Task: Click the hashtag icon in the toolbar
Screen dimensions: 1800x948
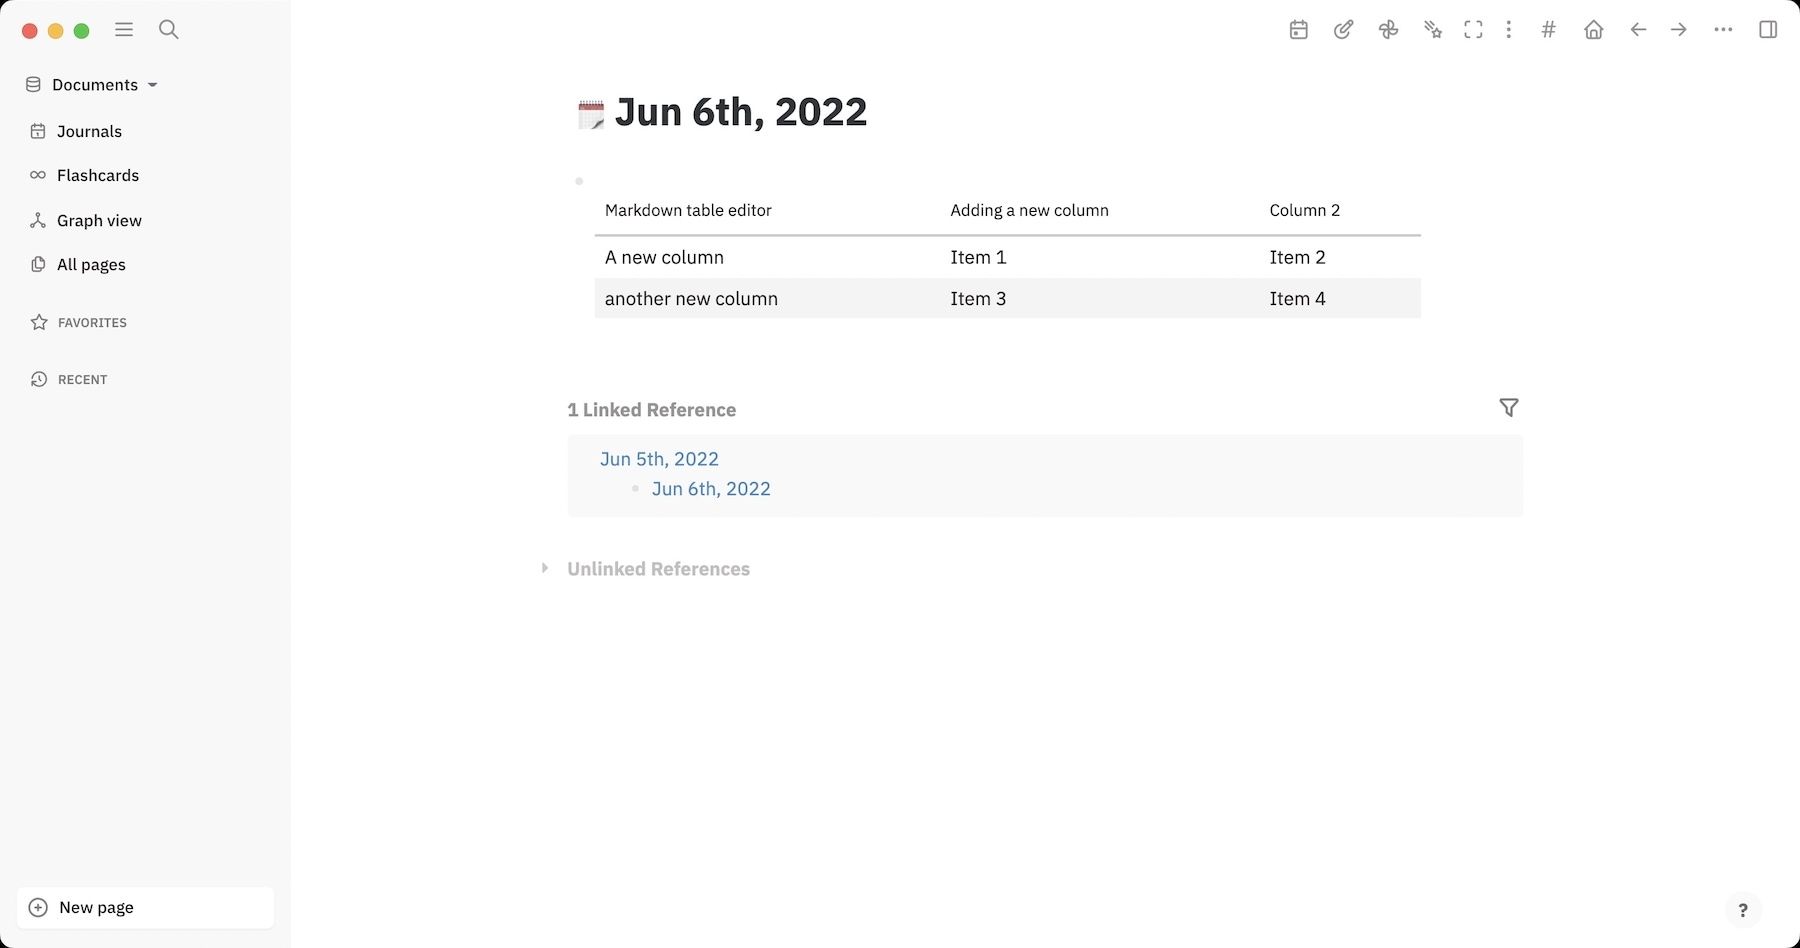Action: (x=1548, y=30)
